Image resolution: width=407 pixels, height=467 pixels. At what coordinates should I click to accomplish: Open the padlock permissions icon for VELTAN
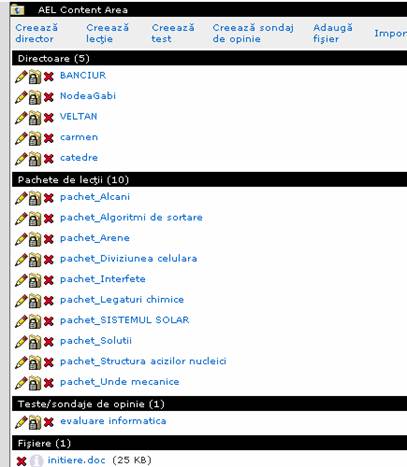pos(35,118)
